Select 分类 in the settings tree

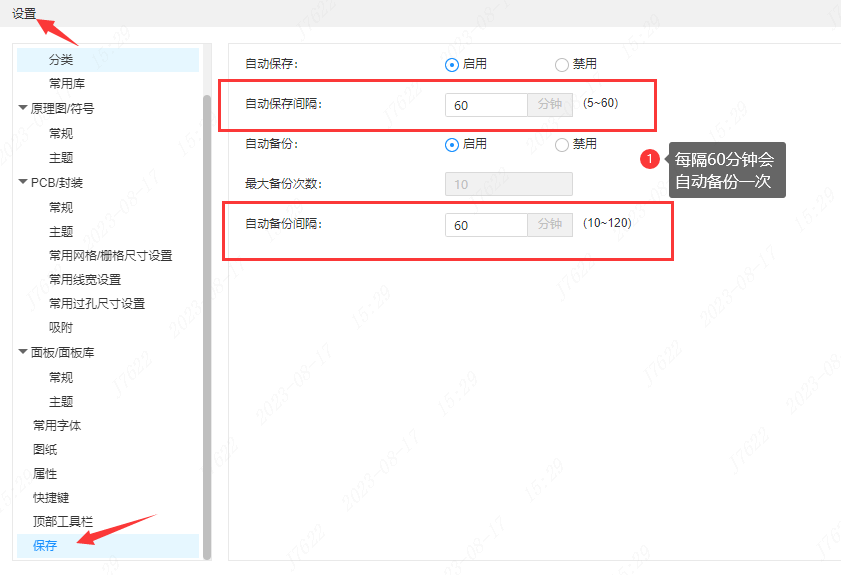click(108, 60)
